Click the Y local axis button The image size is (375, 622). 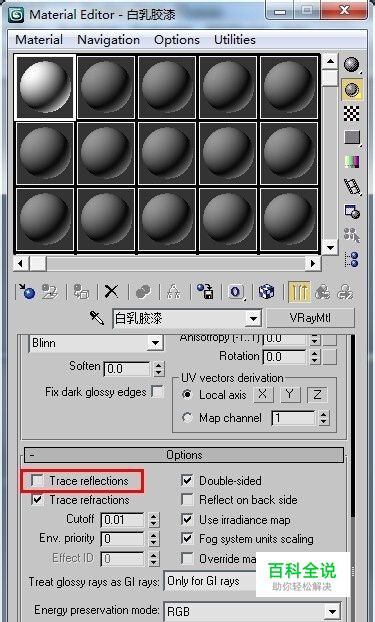click(x=290, y=395)
